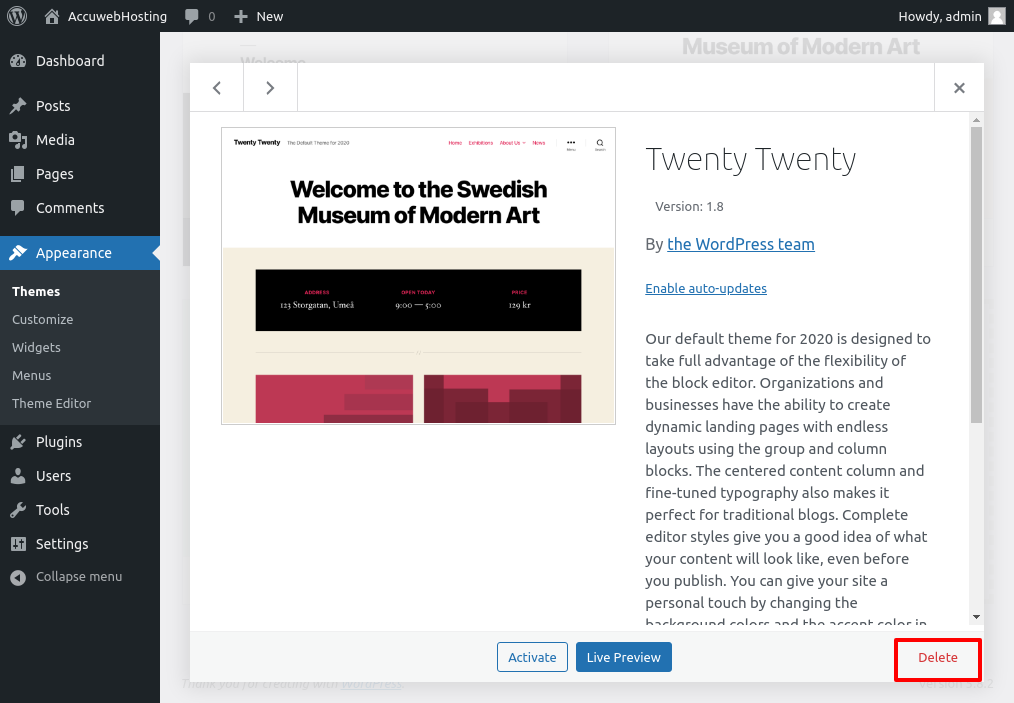Click the Version: 1.8 text
This screenshot has width=1014, height=703.
click(689, 206)
